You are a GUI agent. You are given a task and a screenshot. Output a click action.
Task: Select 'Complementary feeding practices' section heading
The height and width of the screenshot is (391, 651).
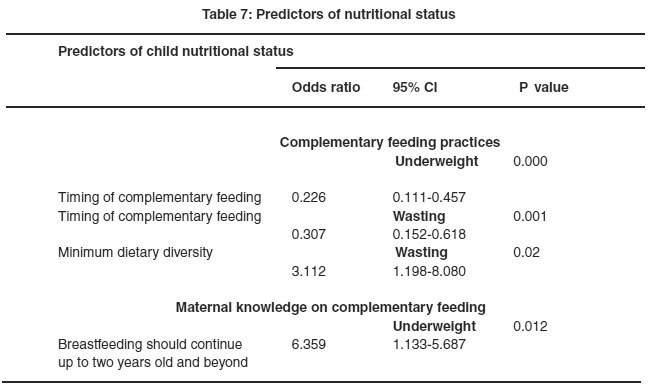(389, 142)
